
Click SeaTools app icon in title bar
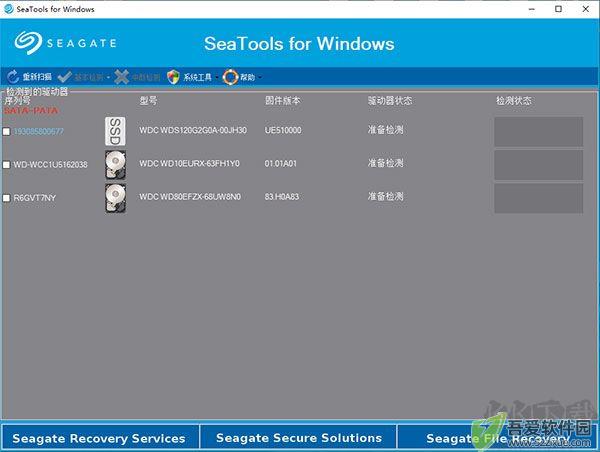coord(8,9)
